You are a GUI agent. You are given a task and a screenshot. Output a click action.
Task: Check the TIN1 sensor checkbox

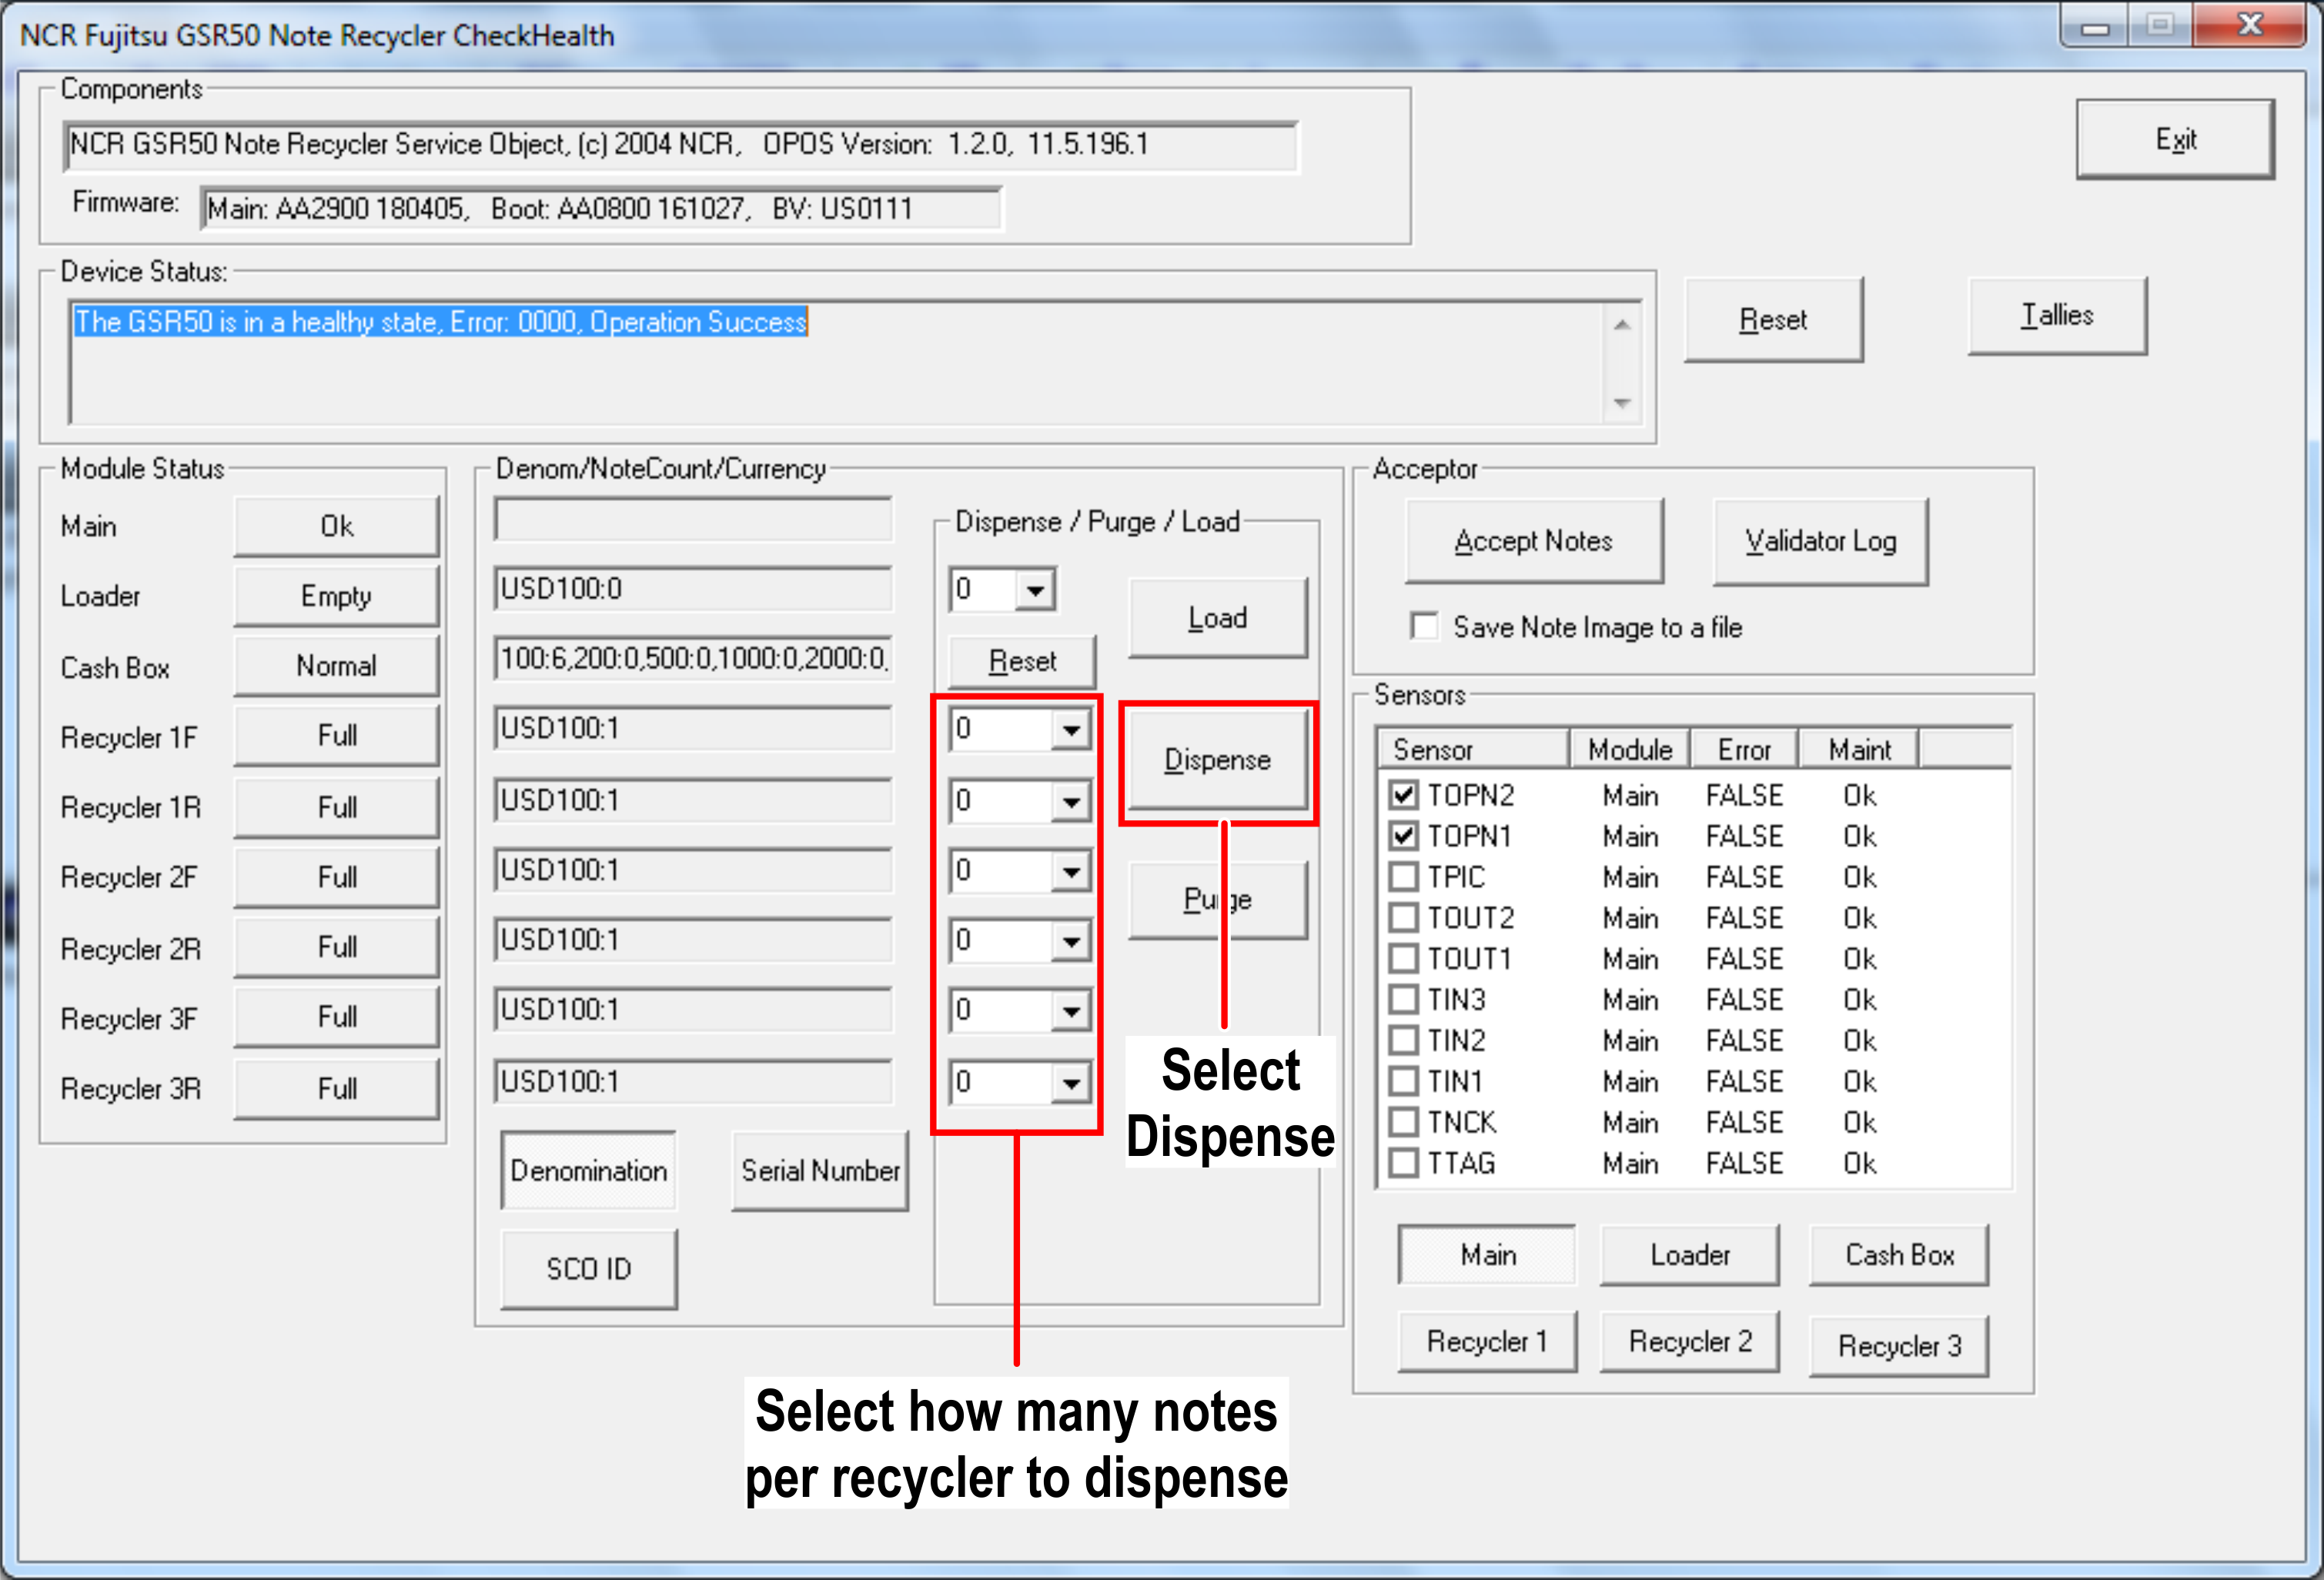pyautogui.click(x=1404, y=1081)
